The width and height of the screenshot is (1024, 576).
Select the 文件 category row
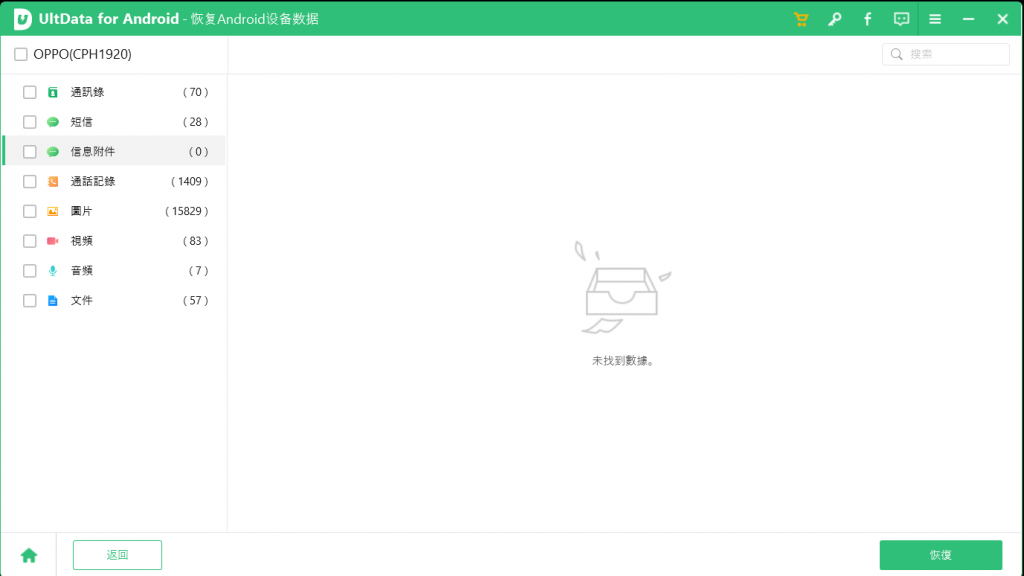click(x=114, y=300)
